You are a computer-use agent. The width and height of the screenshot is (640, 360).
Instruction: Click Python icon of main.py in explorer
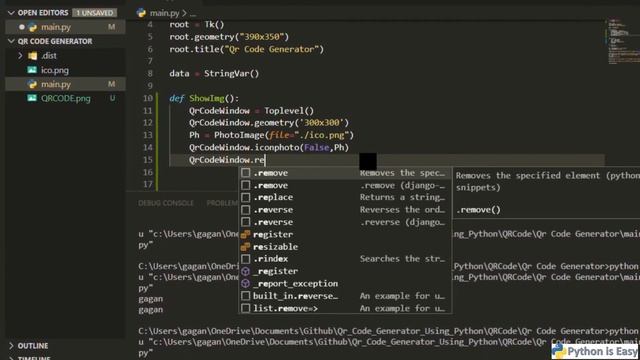[32, 84]
